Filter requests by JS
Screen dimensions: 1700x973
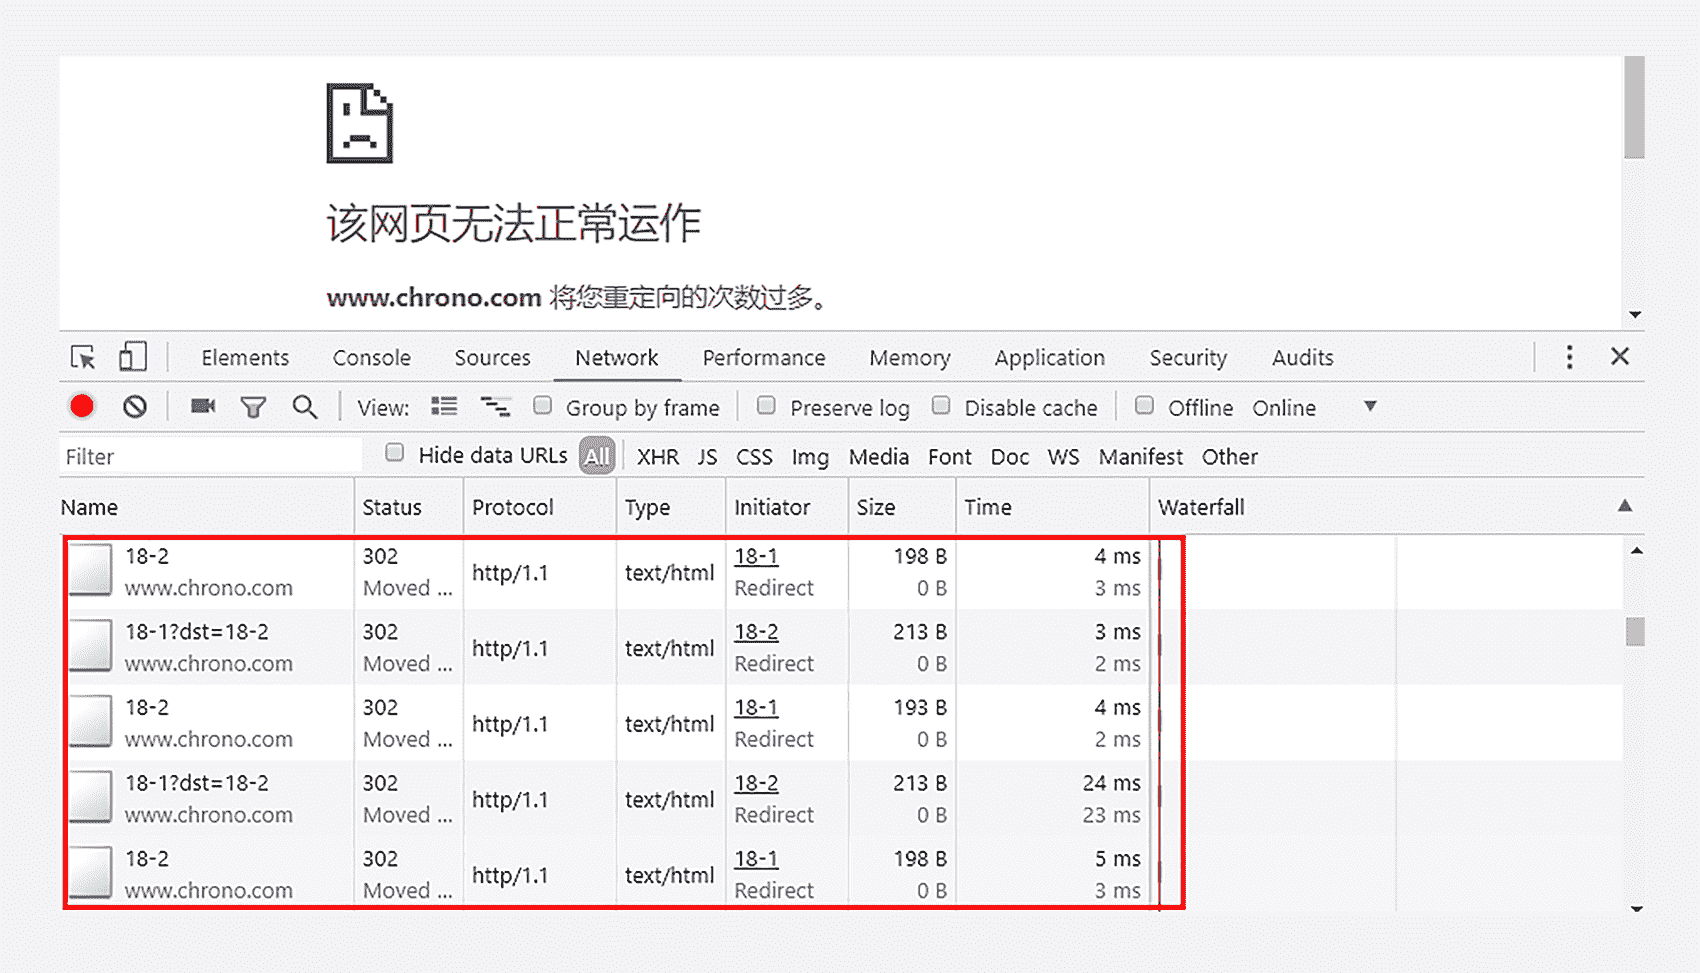pos(707,457)
